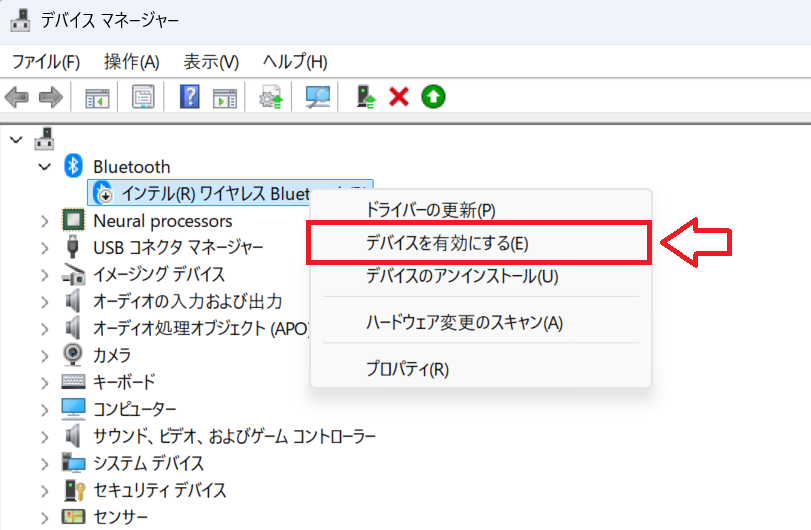The width and height of the screenshot is (811, 530).
Task: Choose ドライバーの更新(P) from context menu
Action: point(480,210)
